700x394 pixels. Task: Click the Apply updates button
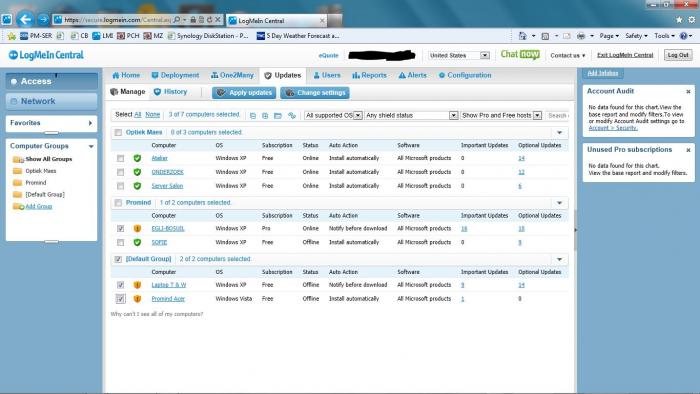244,93
